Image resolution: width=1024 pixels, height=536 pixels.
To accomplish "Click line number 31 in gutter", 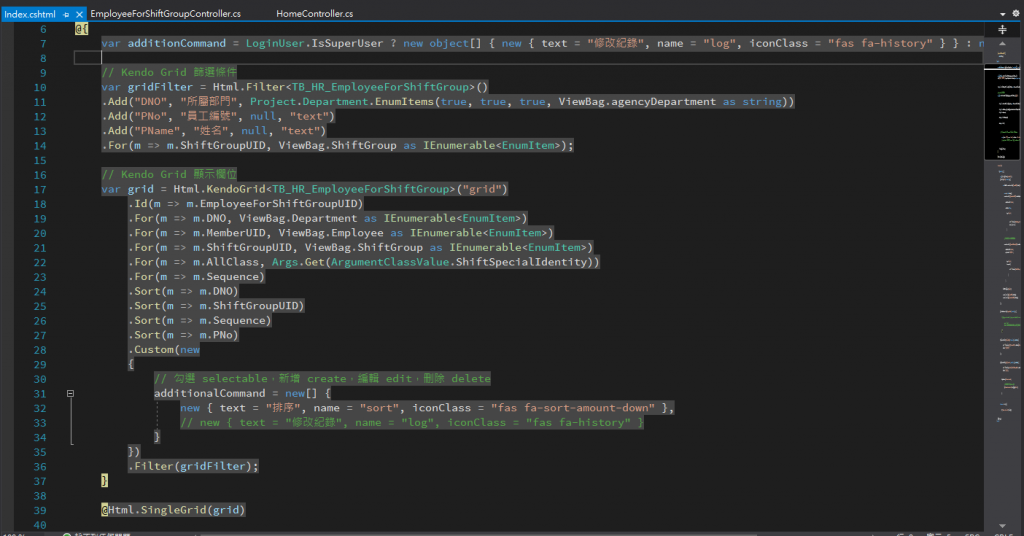I will click(x=39, y=394).
